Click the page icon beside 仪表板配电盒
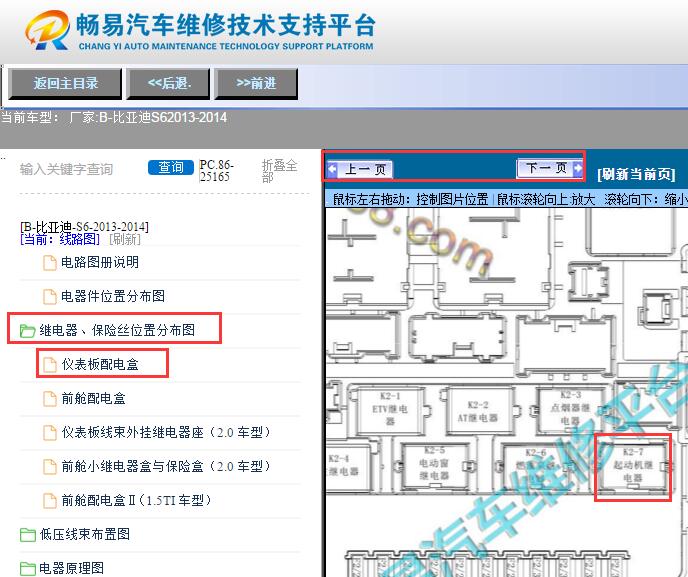 pyautogui.click(x=50, y=365)
